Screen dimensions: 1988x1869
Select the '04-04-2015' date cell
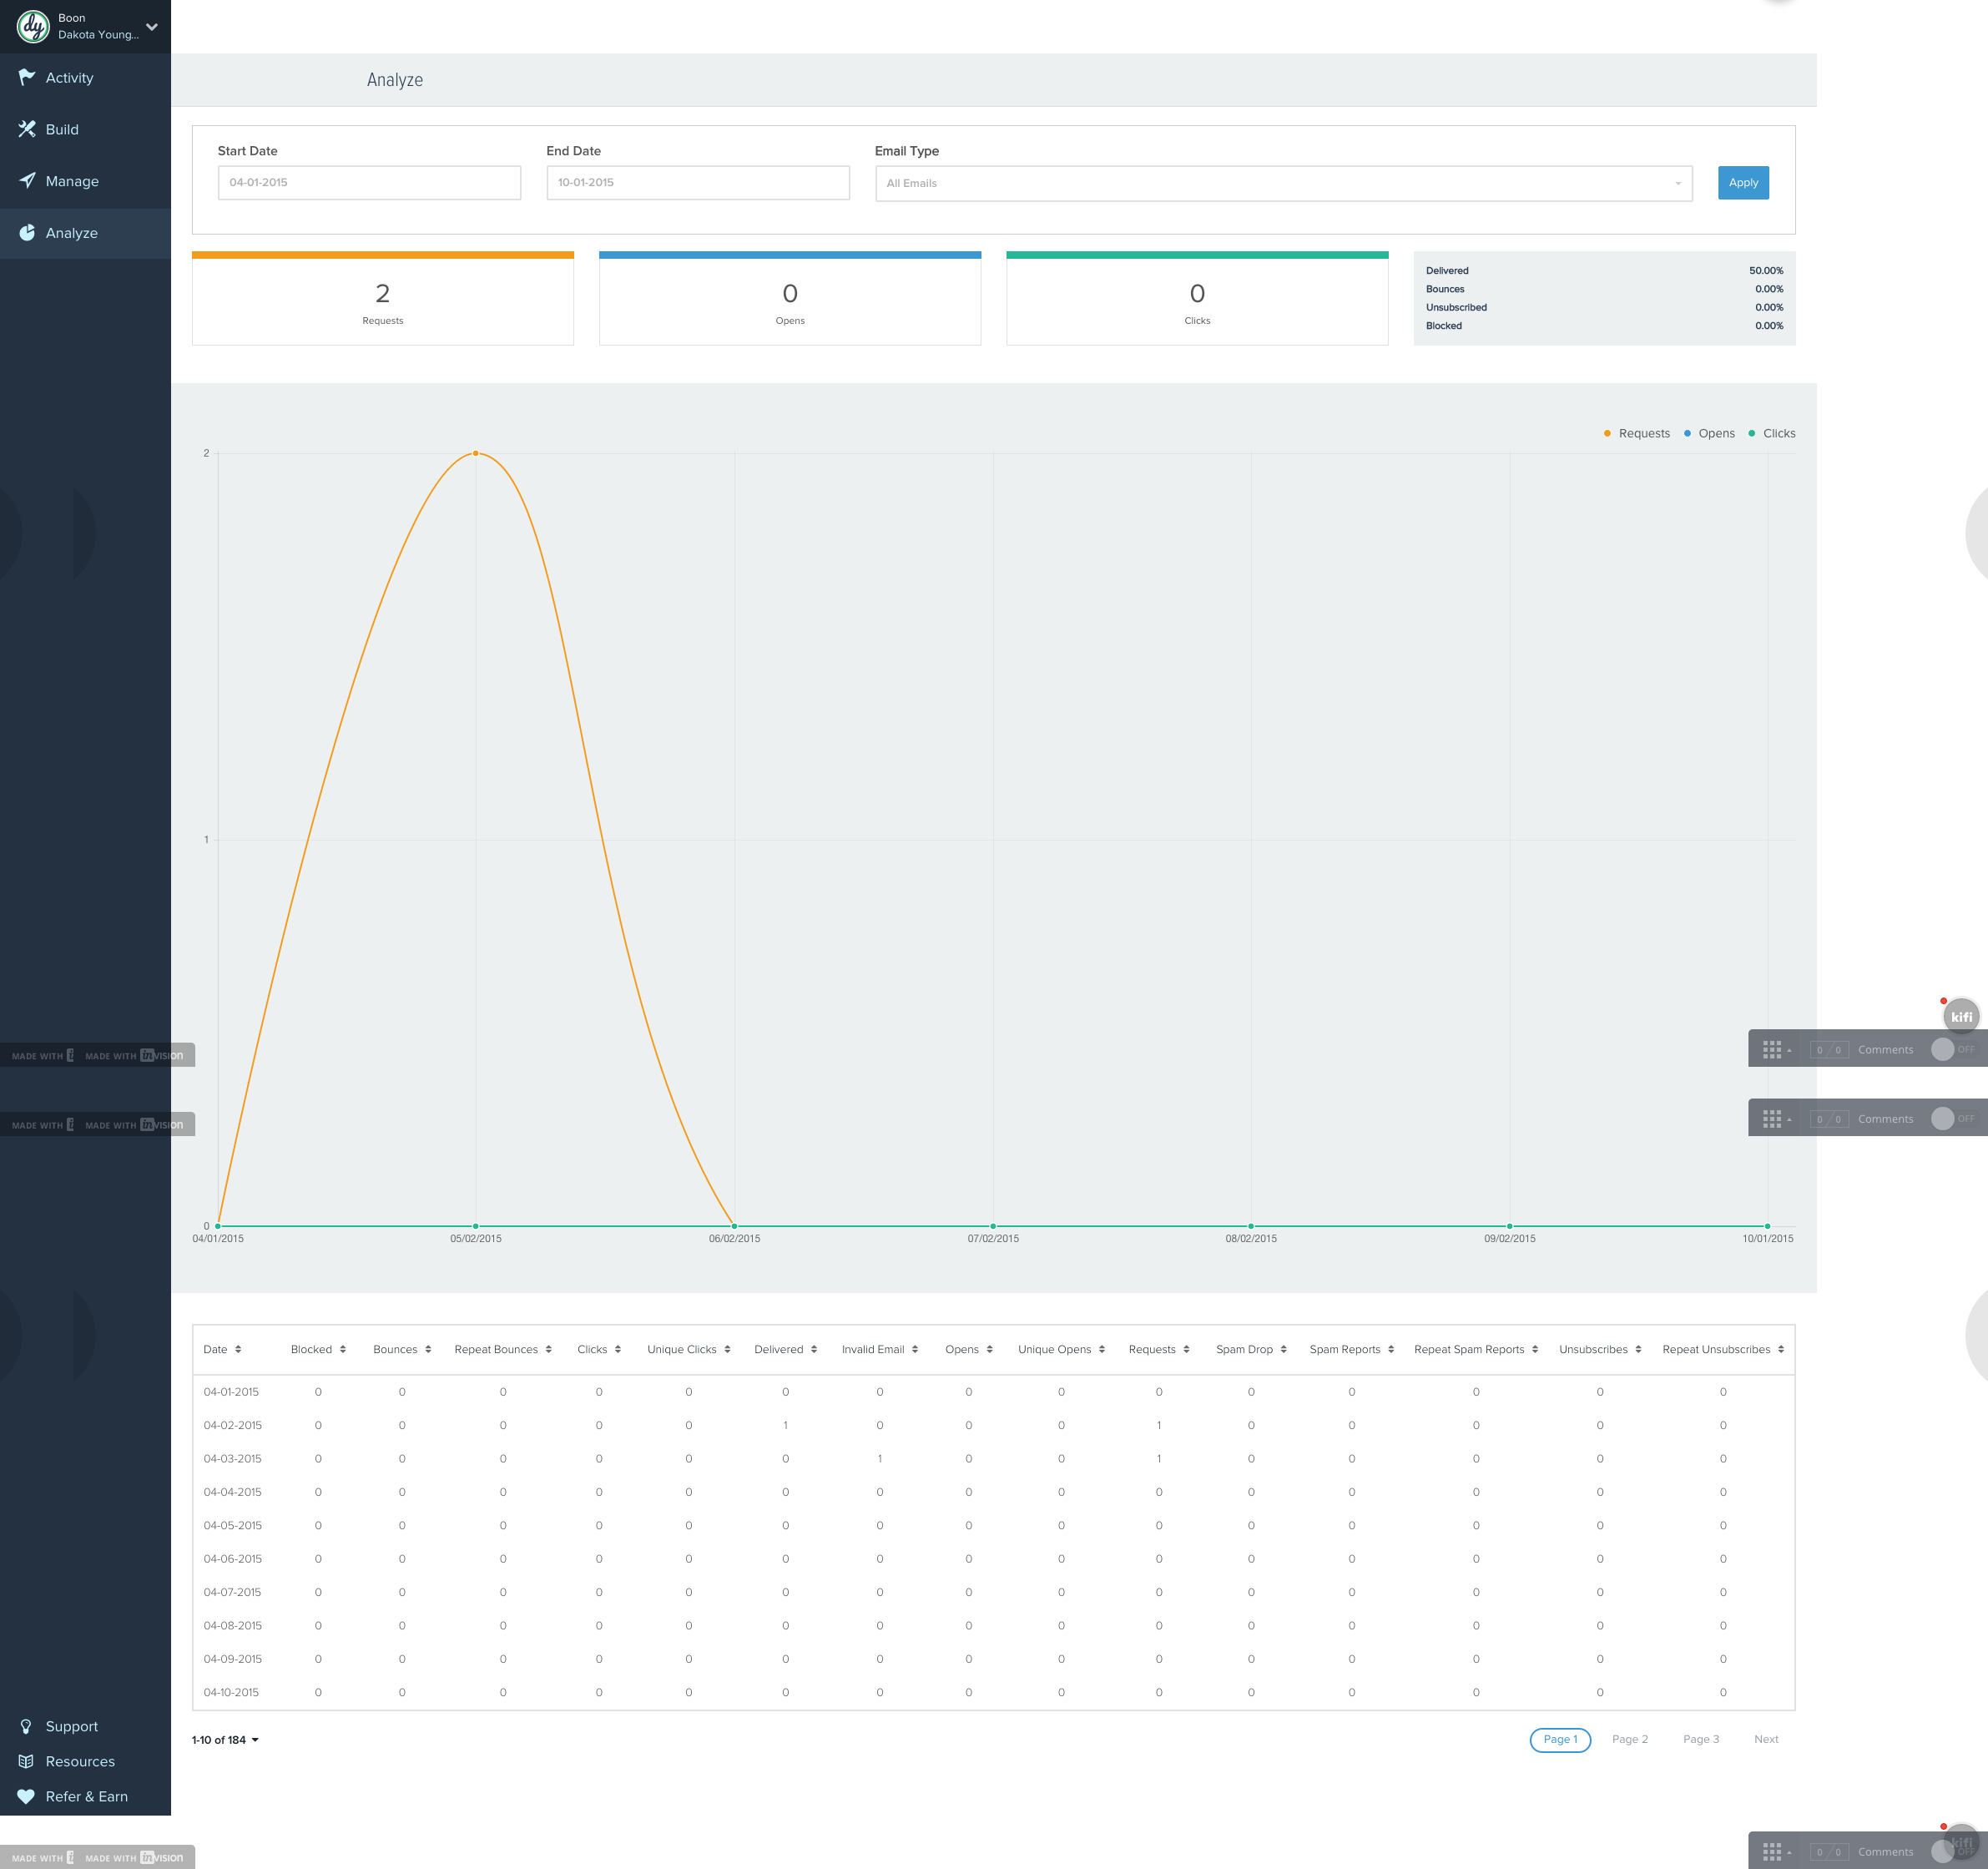[x=233, y=1492]
